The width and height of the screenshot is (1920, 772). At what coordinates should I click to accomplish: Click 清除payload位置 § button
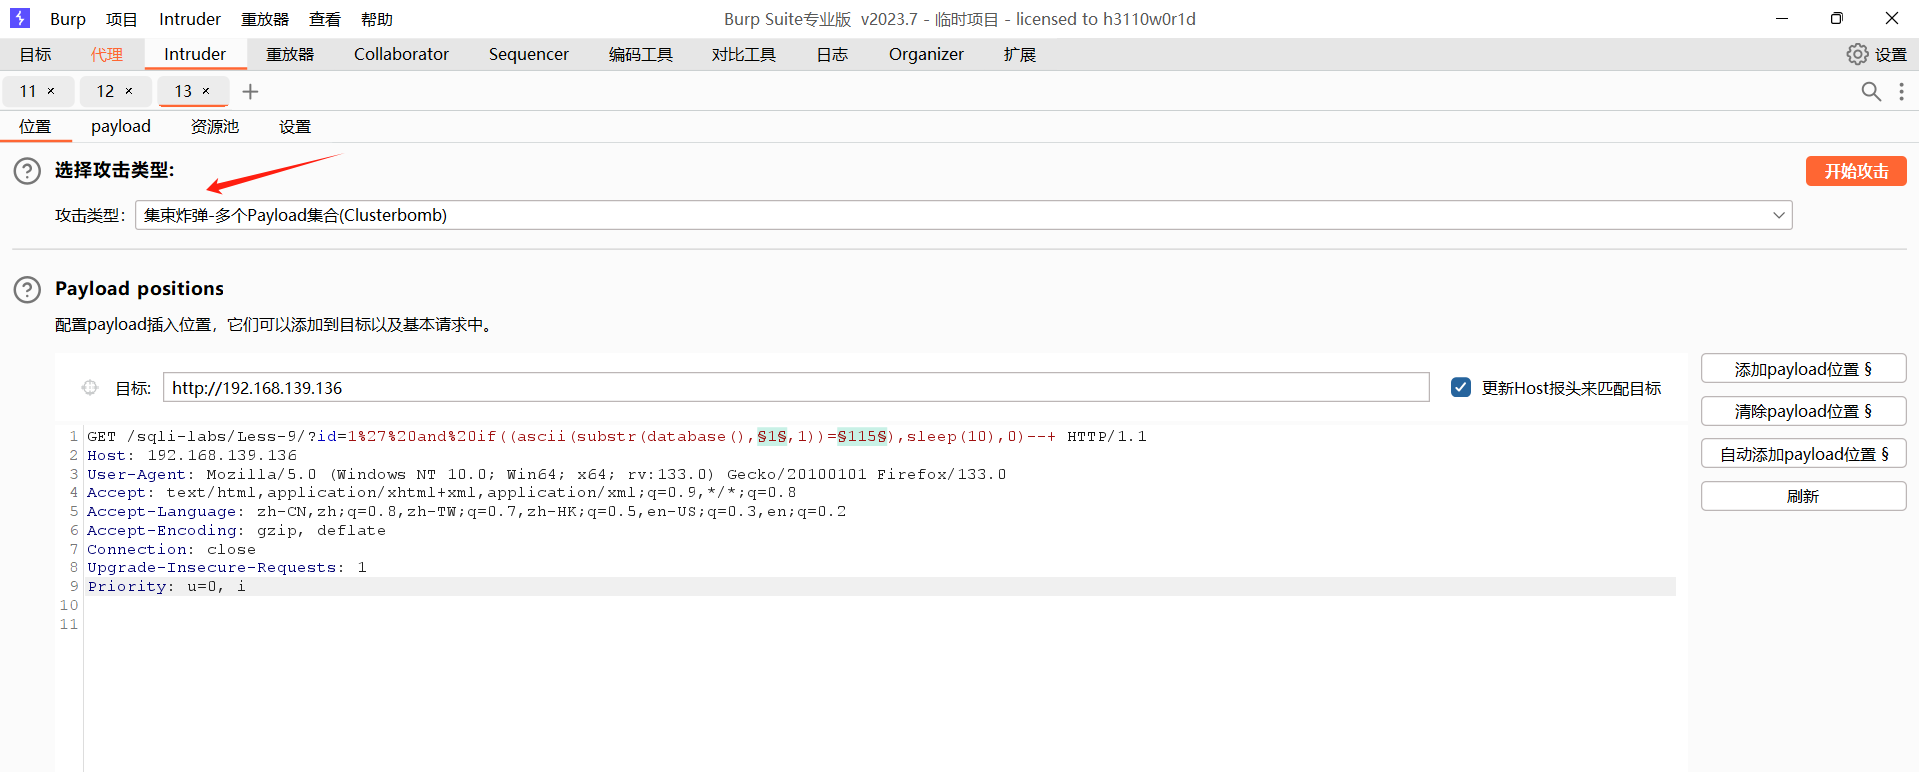1803,411
